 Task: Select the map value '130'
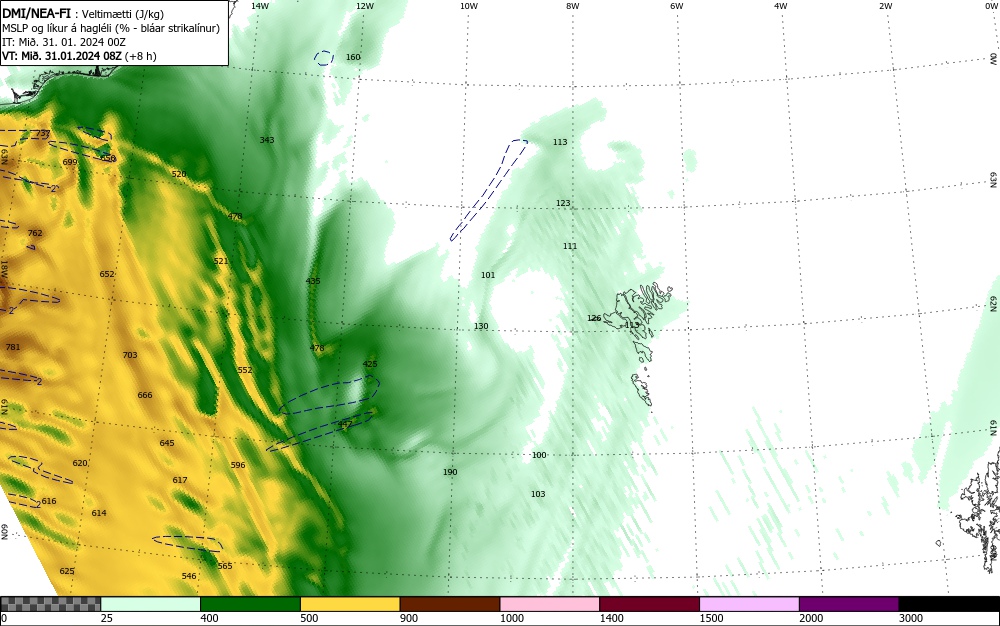(482, 326)
